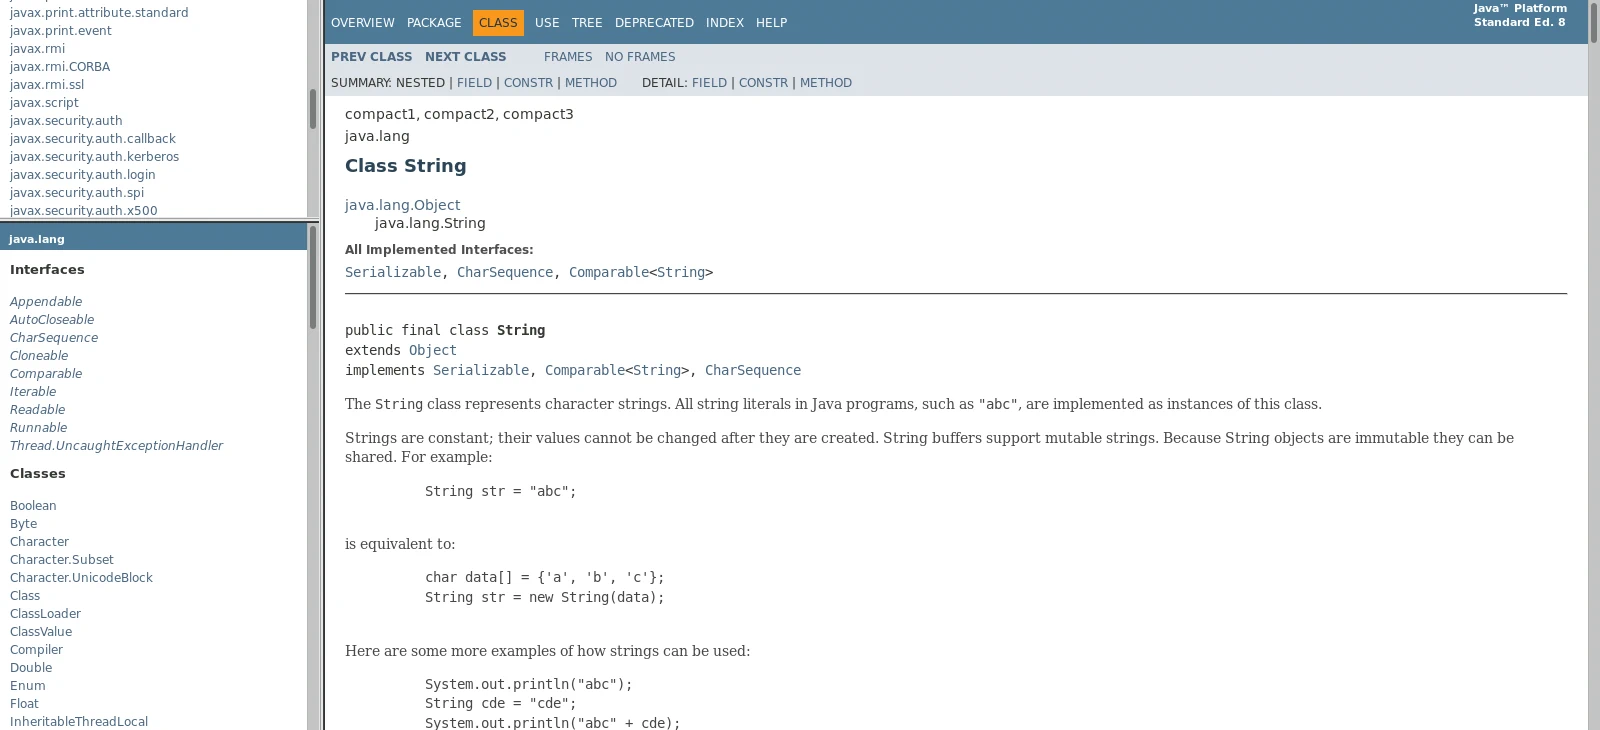
Task: Open the INDEX page
Action: [724, 22]
